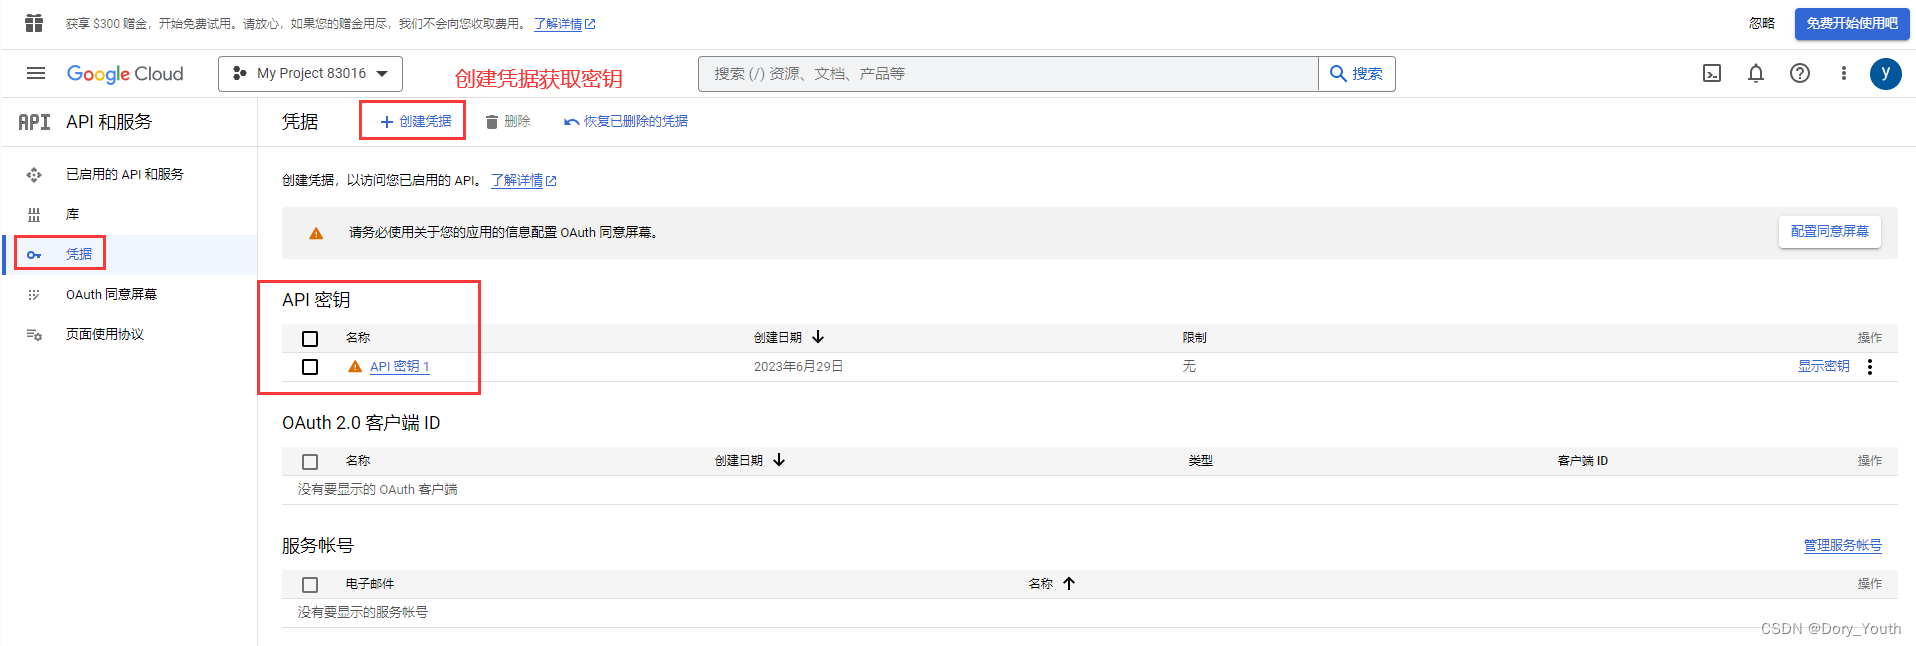Click the 忽略 dismiss button
The height and width of the screenshot is (646, 1916).
coord(1762,23)
